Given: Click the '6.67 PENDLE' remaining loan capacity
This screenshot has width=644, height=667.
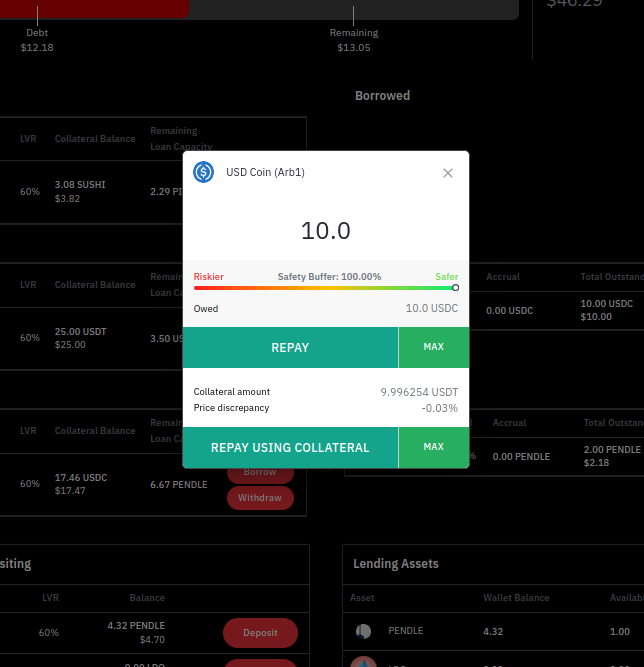Looking at the screenshot, I should pyautogui.click(x=179, y=485).
